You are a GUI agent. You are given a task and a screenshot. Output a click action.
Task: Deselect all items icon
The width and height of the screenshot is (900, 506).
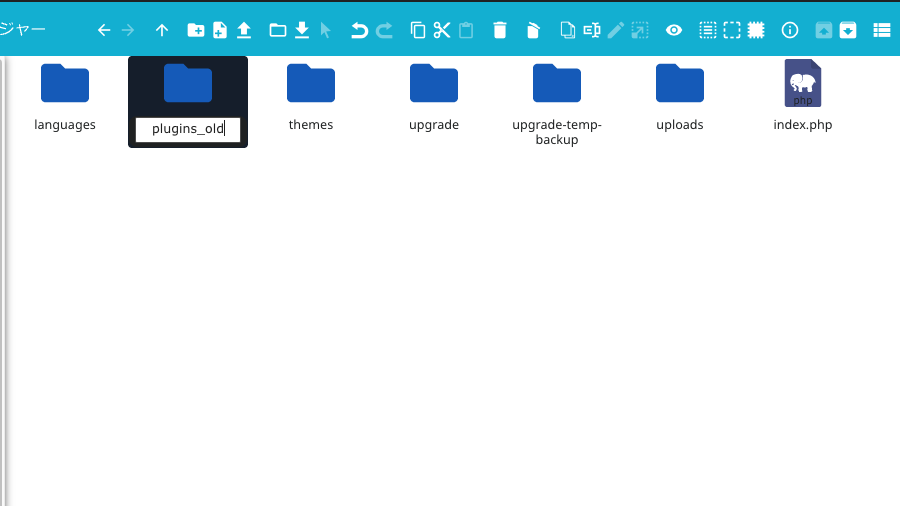click(x=732, y=30)
